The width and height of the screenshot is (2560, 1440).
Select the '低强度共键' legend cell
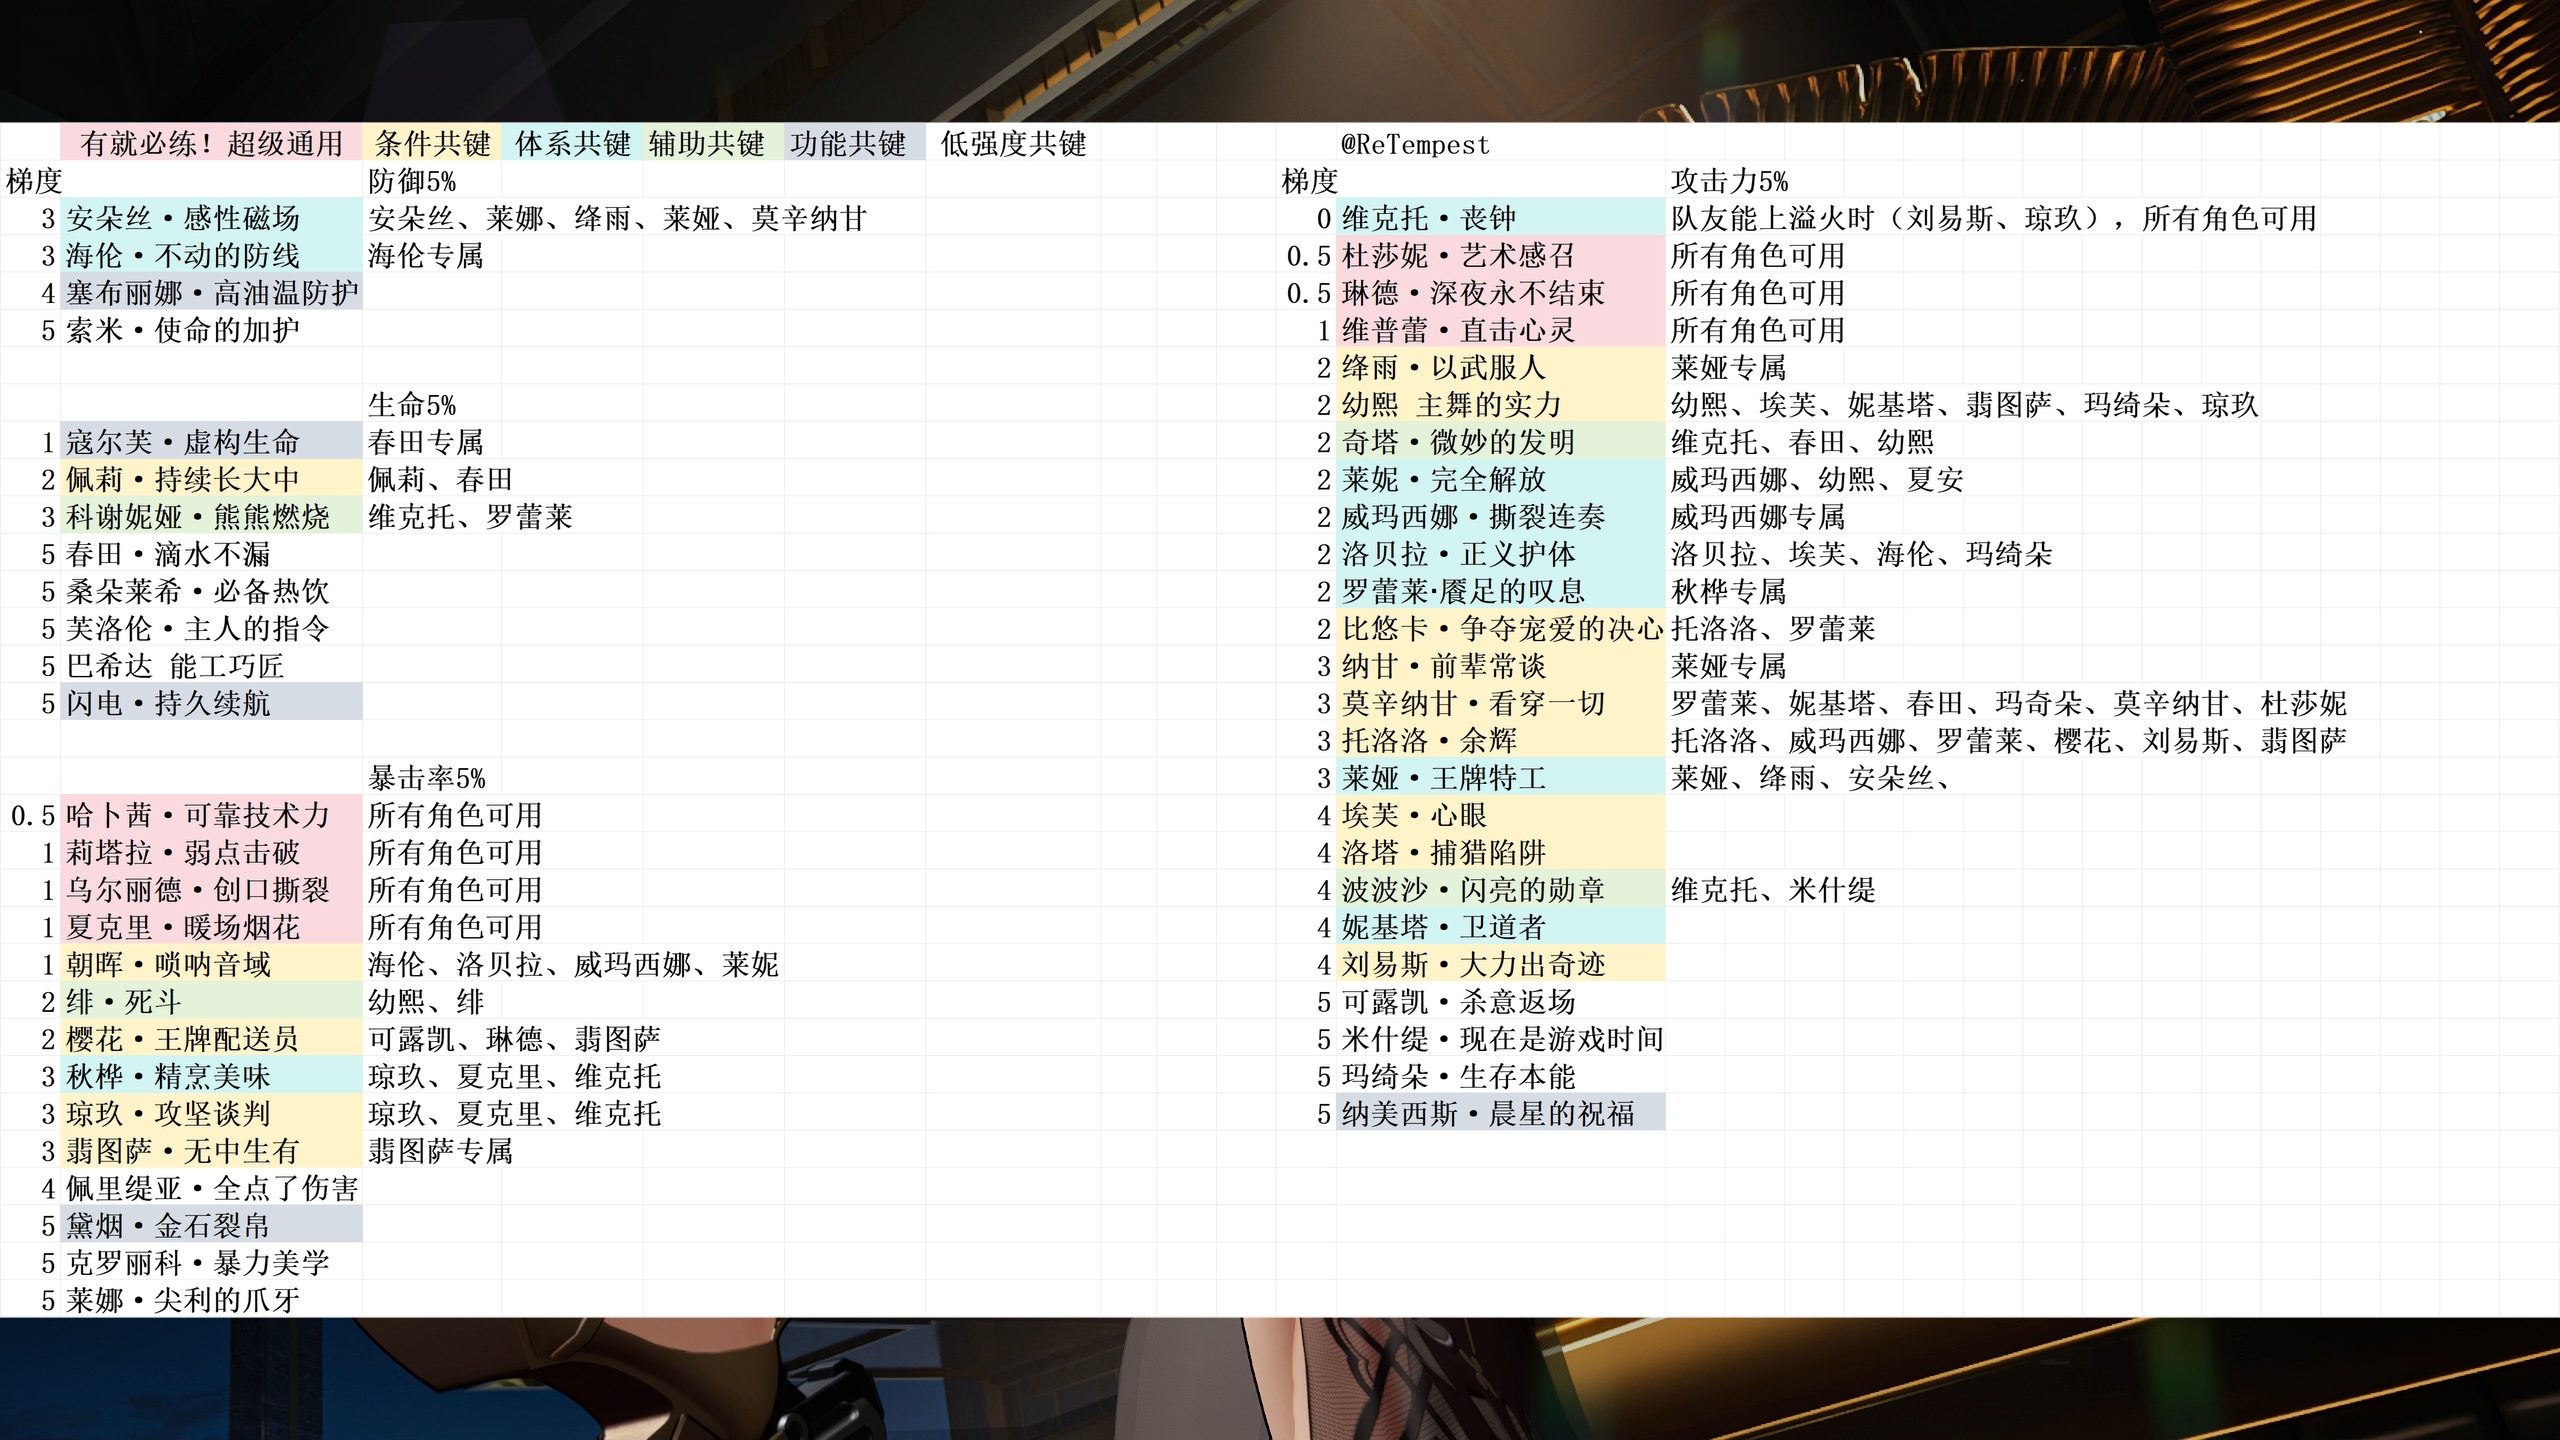[x=1013, y=144]
